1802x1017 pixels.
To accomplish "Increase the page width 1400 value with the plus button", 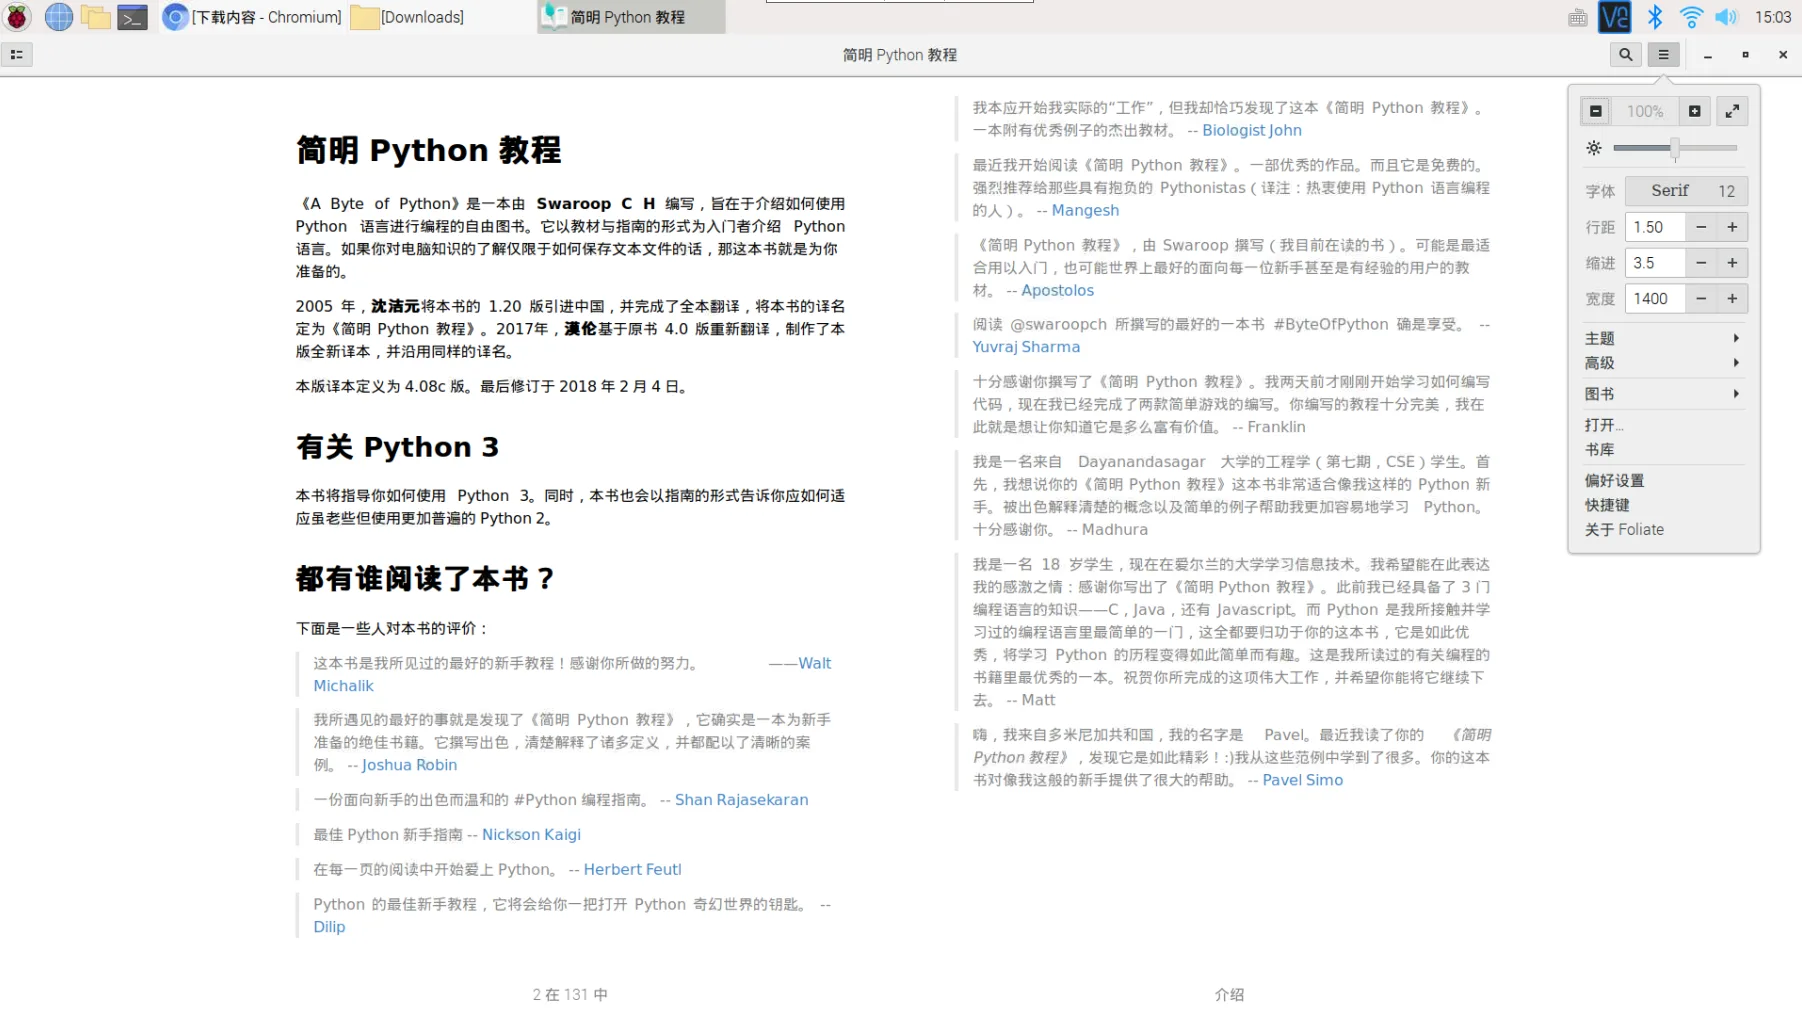I will tap(1732, 299).
